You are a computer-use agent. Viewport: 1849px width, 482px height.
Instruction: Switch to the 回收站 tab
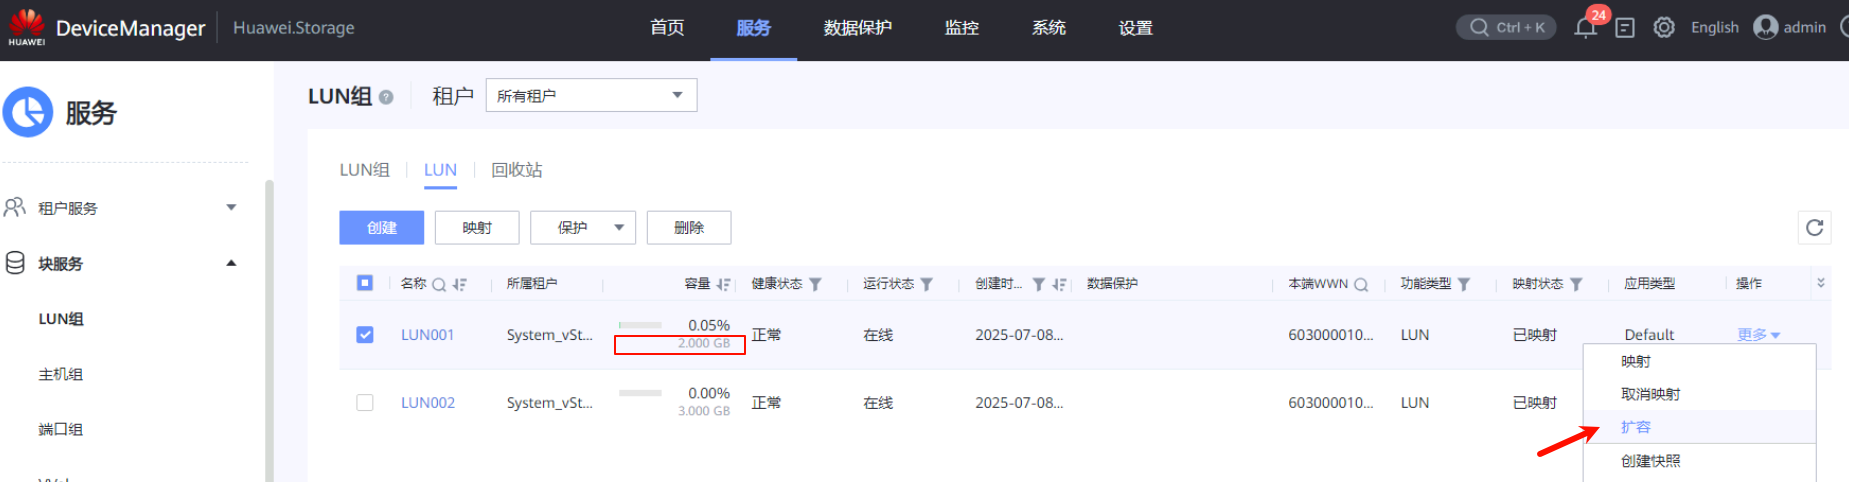click(517, 170)
